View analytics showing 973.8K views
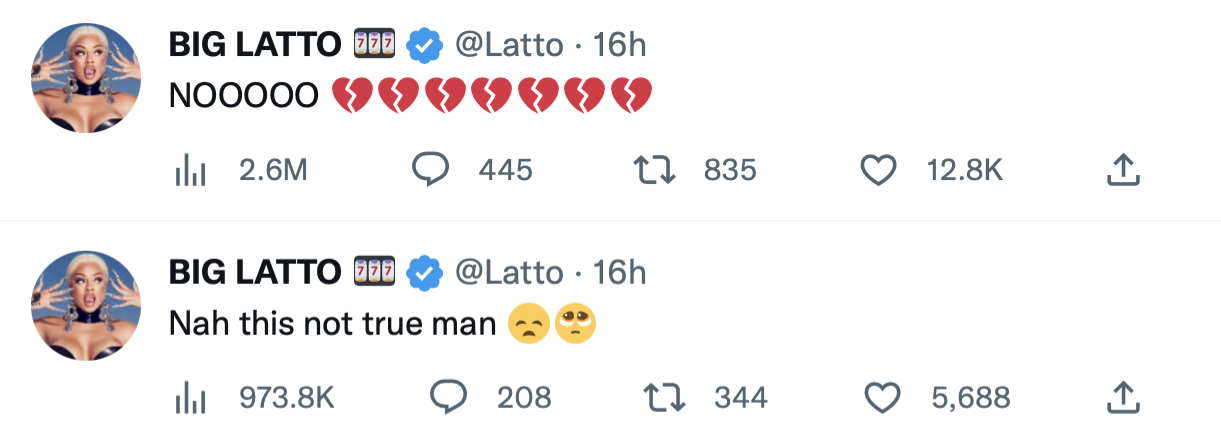Screen dimensions: 1221x445 (x=190, y=398)
